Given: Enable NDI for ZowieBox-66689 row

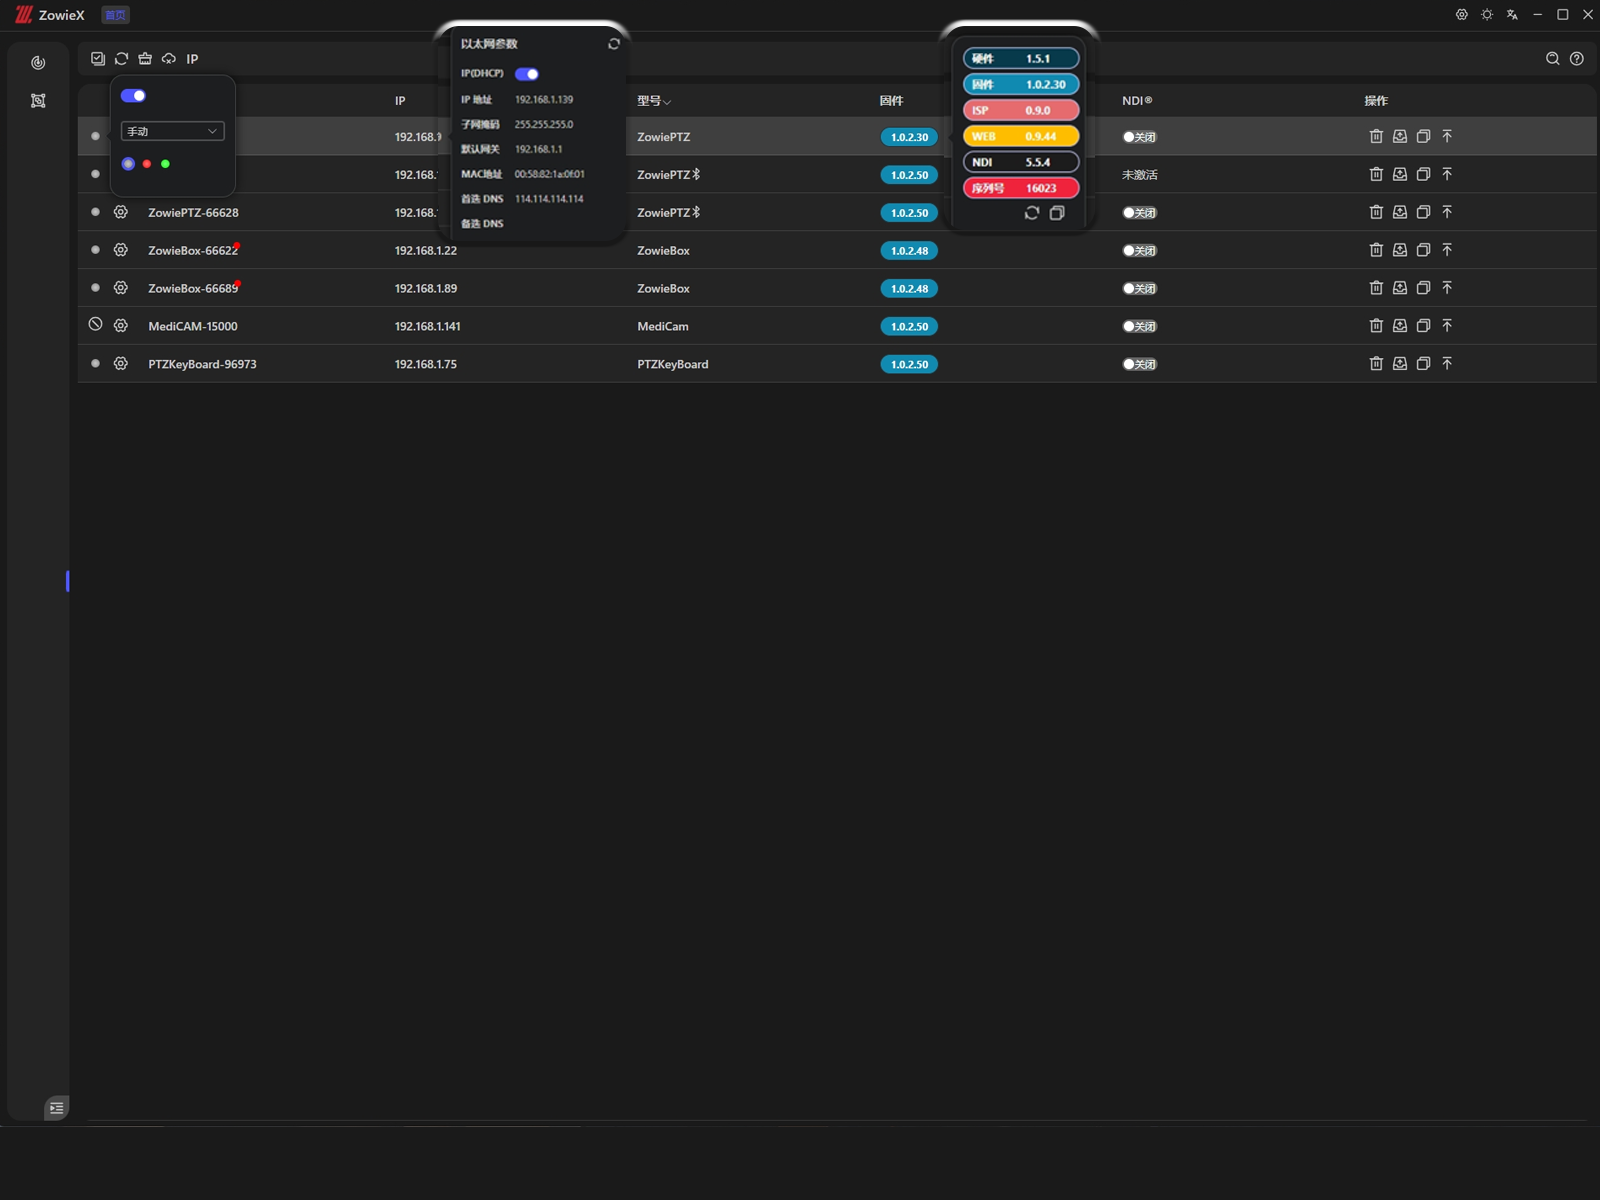Looking at the screenshot, I should (x=1139, y=289).
